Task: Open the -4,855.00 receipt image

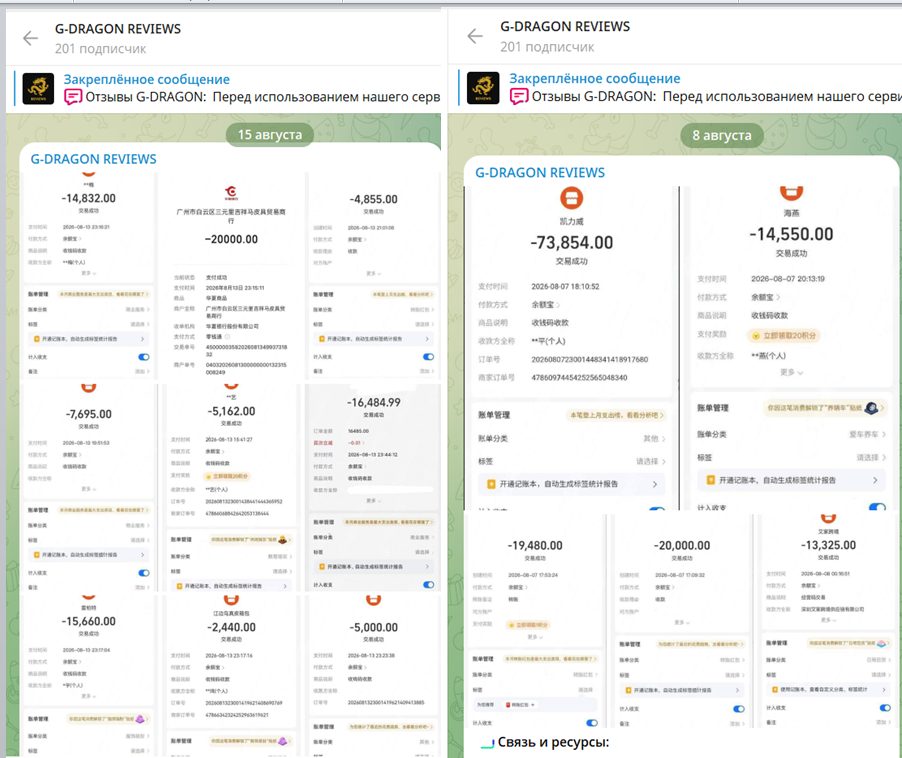Action: (x=373, y=276)
